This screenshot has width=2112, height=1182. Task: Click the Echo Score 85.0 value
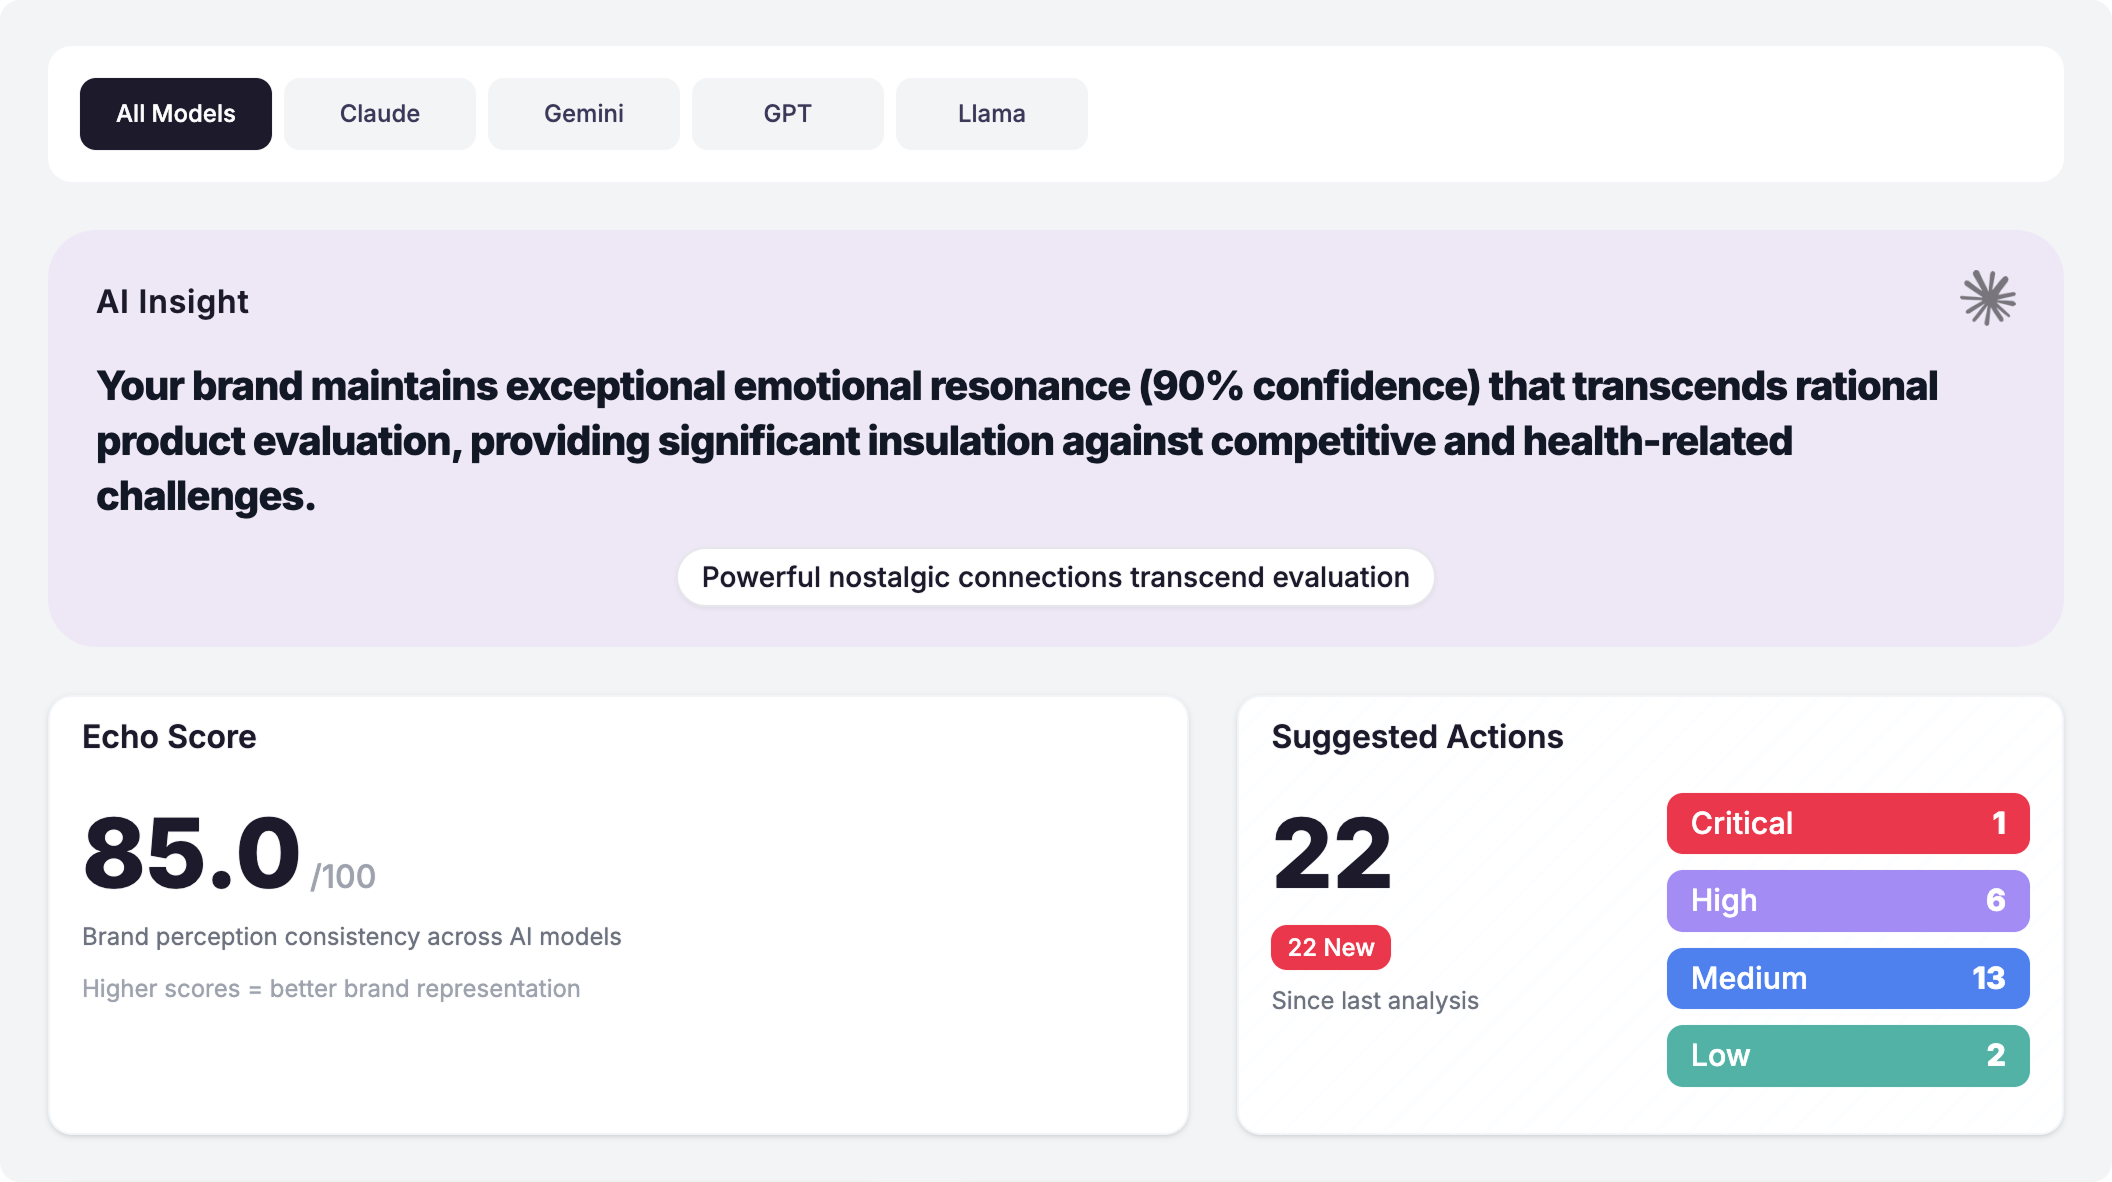[192, 853]
